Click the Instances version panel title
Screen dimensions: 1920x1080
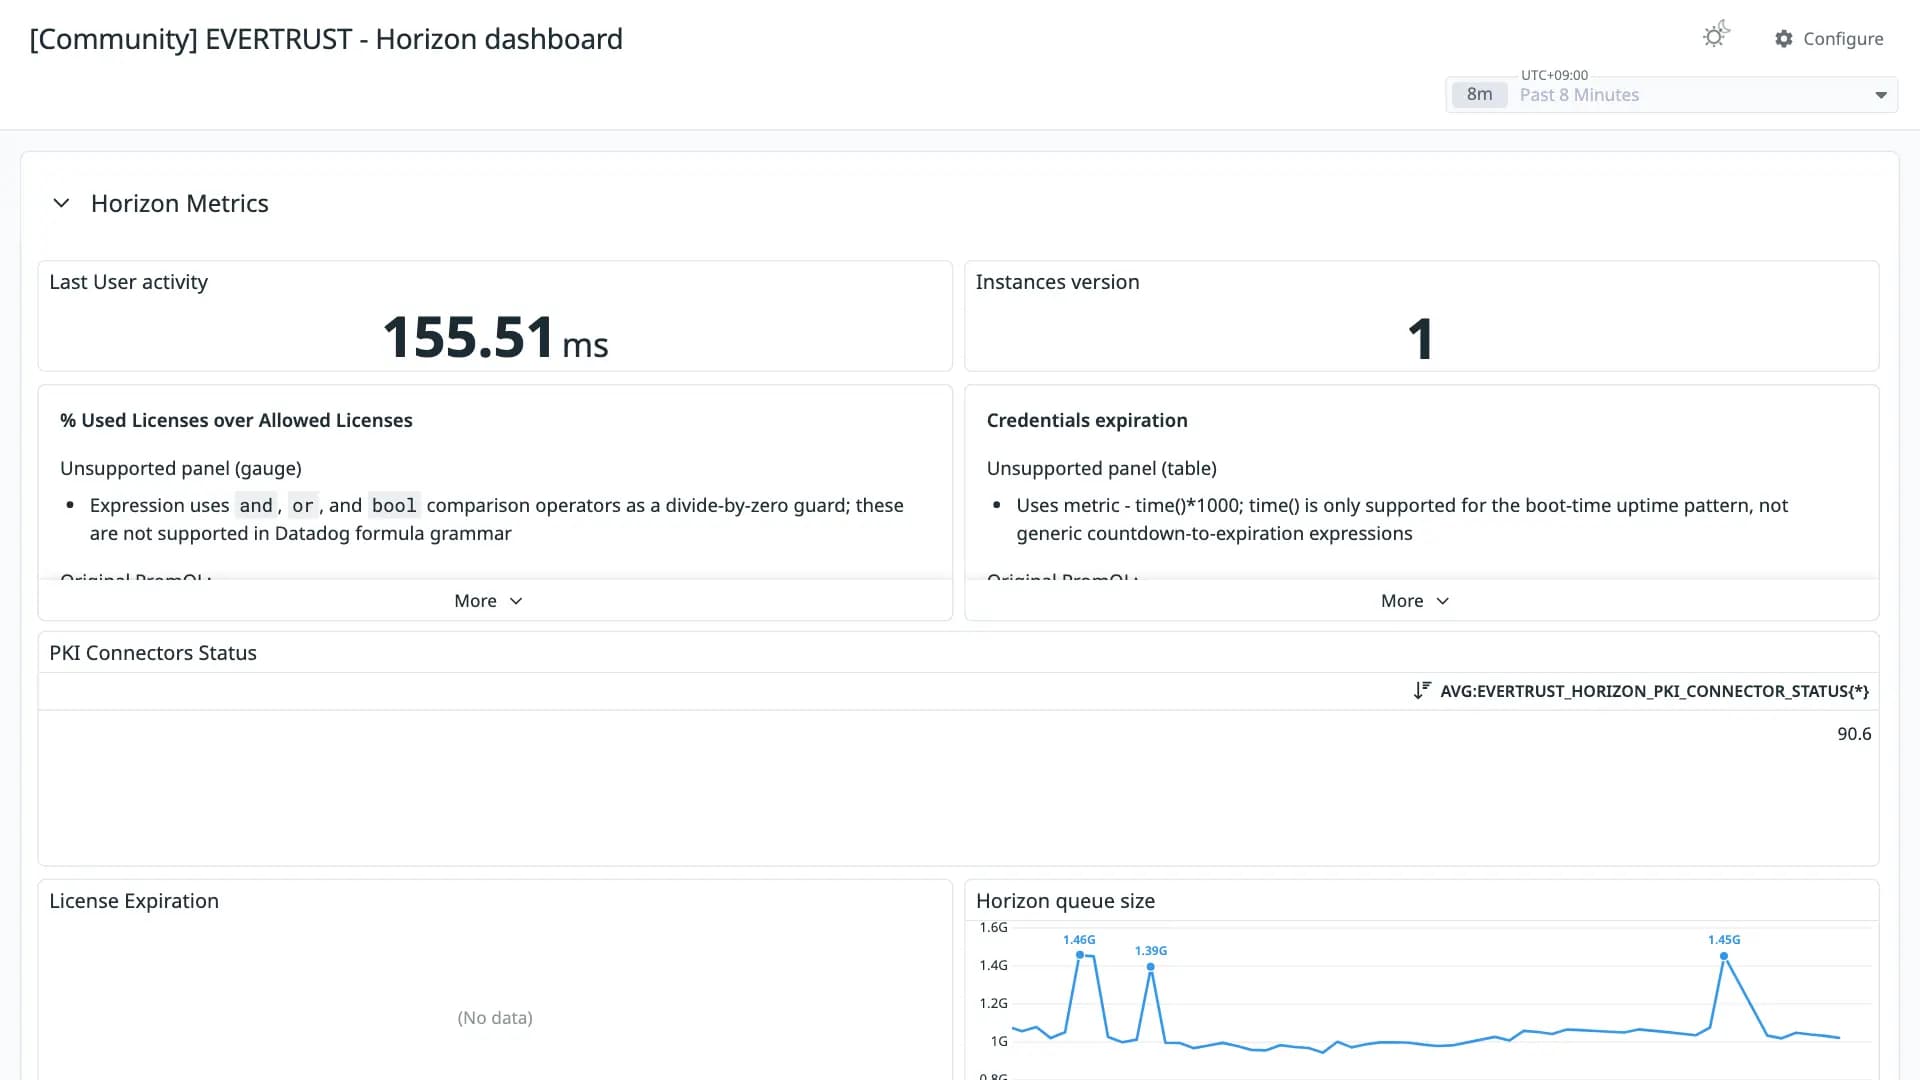click(1058, 283)
